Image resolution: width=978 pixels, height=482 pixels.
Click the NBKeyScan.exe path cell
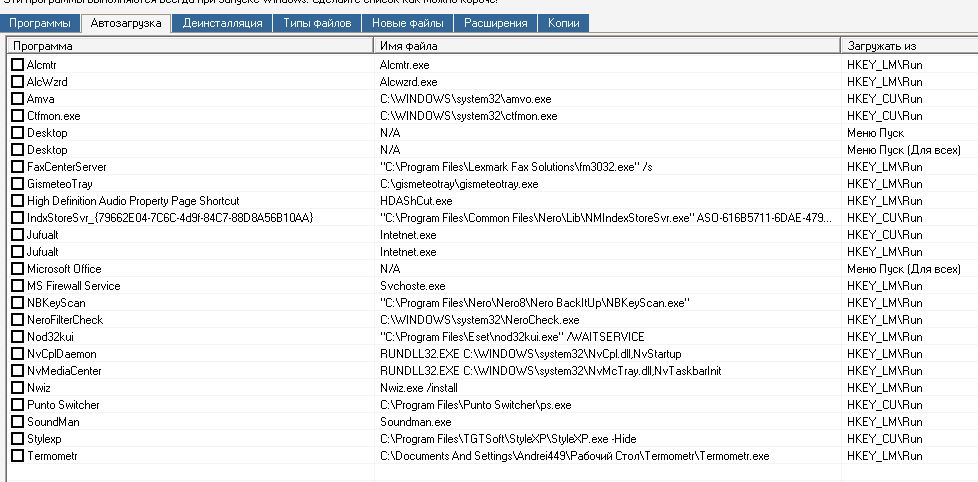tap(535, 302)
